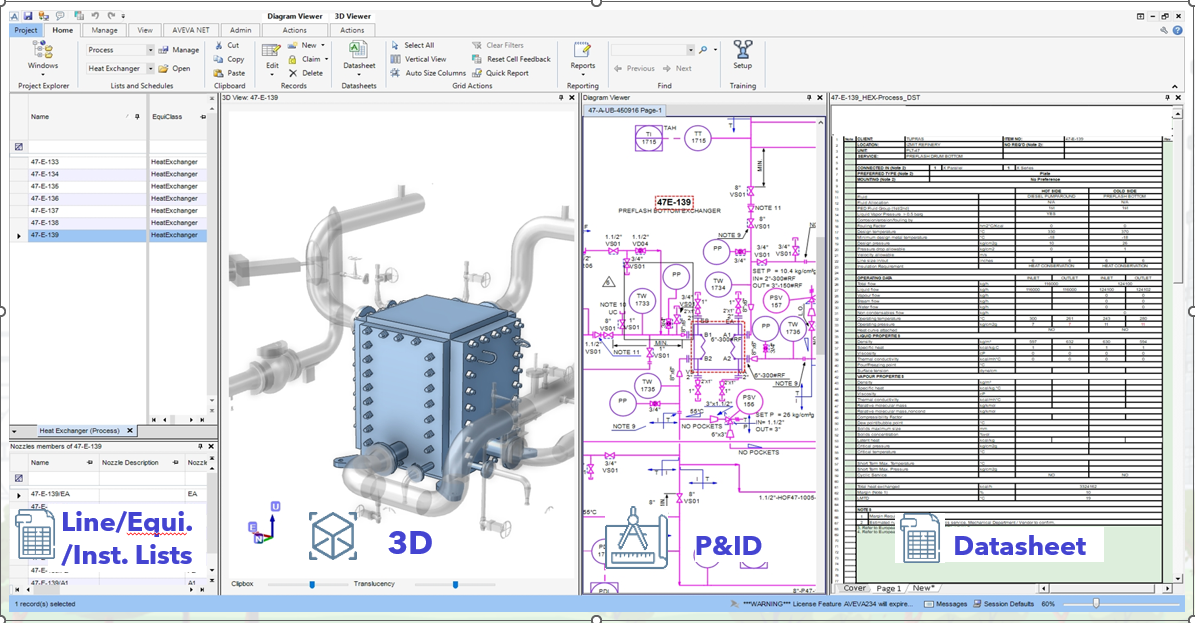
Task: Pin the 47-E-139_HEX-Process_DST datasheet panel
Action: pos(1167,98)
